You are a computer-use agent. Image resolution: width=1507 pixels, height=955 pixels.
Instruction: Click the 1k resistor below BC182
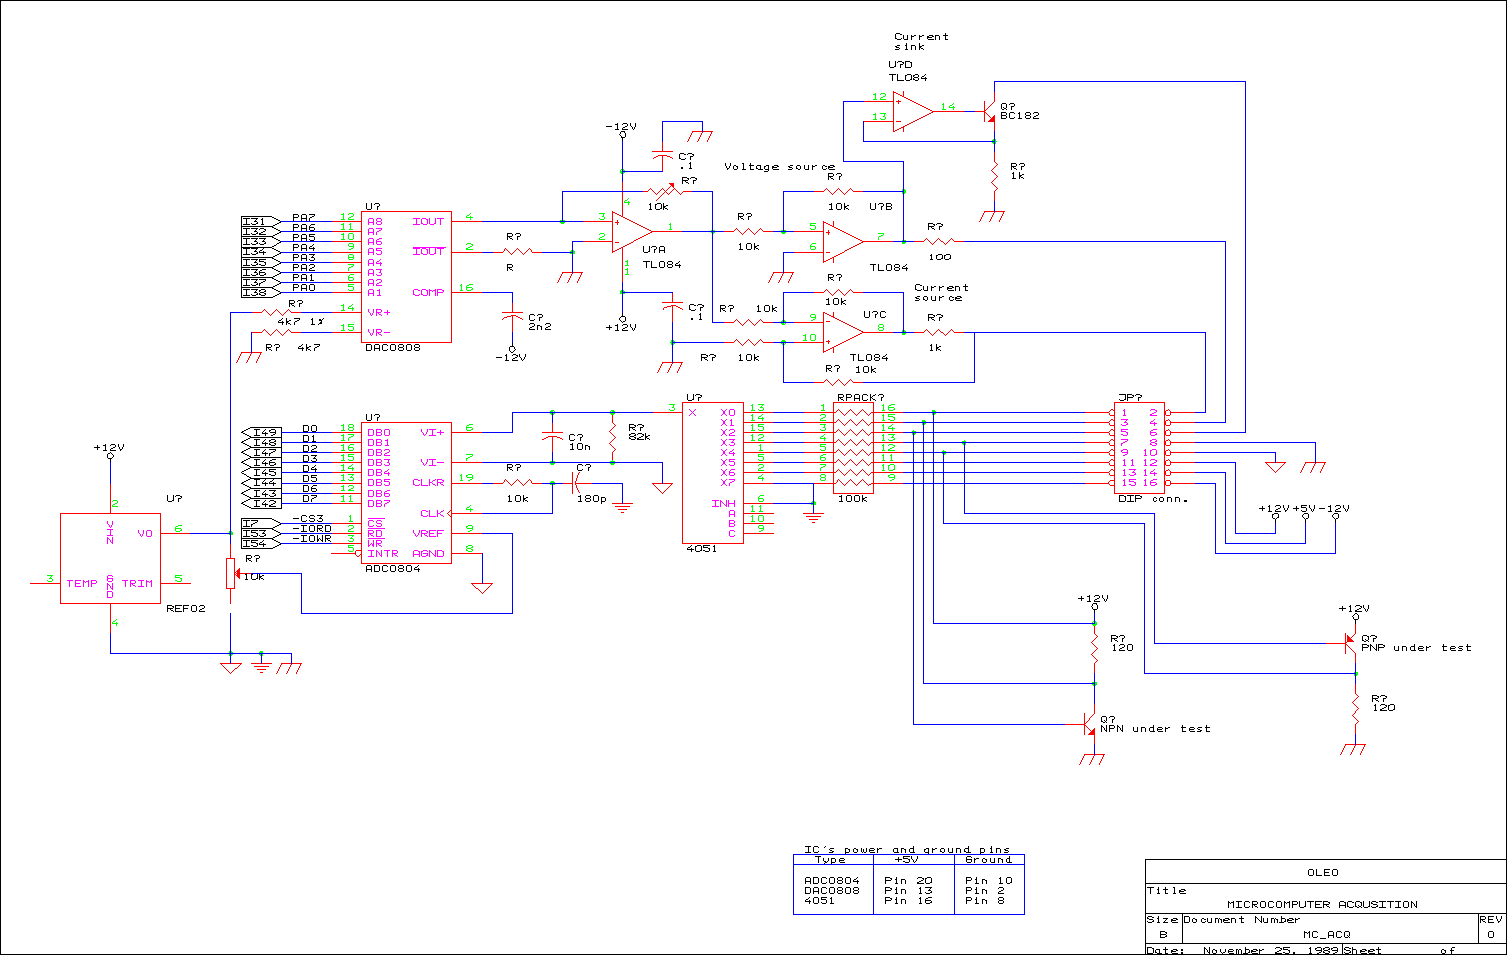click(x=994, y=176)
